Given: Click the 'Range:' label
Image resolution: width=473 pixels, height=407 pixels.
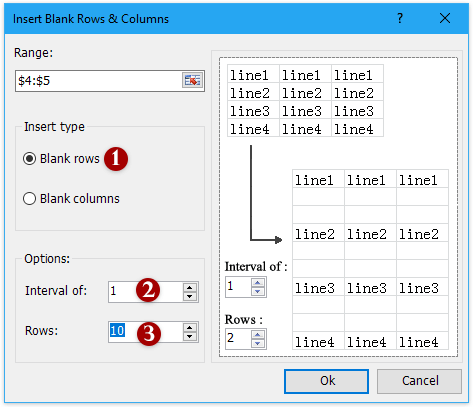Looking at the screenshot, I should pos(33,53).
